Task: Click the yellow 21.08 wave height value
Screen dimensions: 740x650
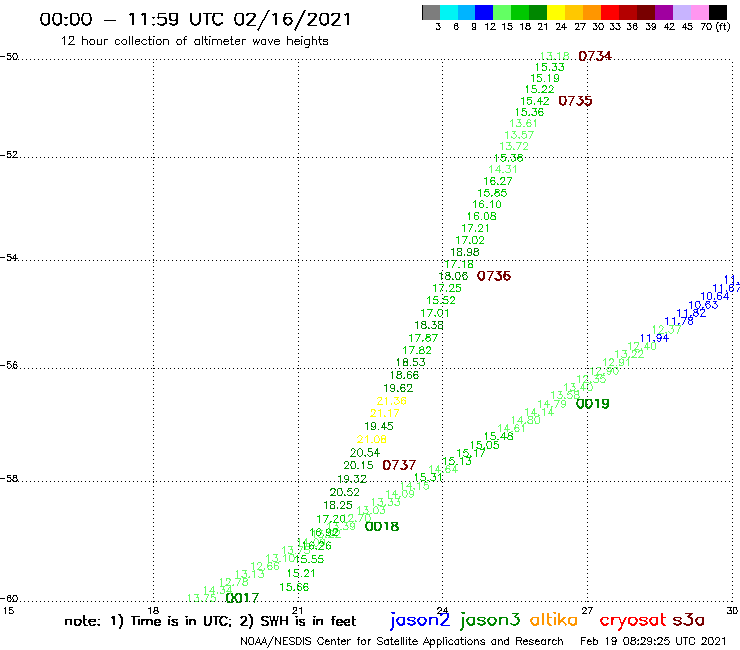Action: [x=371, y=439]
